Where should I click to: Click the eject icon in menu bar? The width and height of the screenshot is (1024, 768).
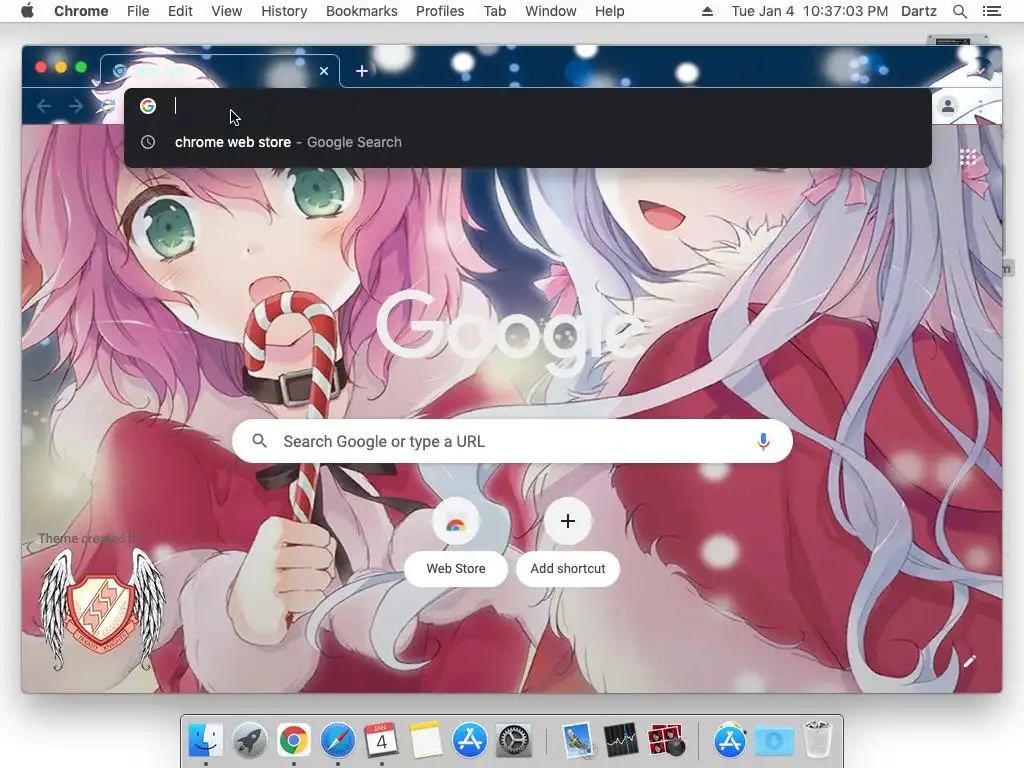pos(707,11)
